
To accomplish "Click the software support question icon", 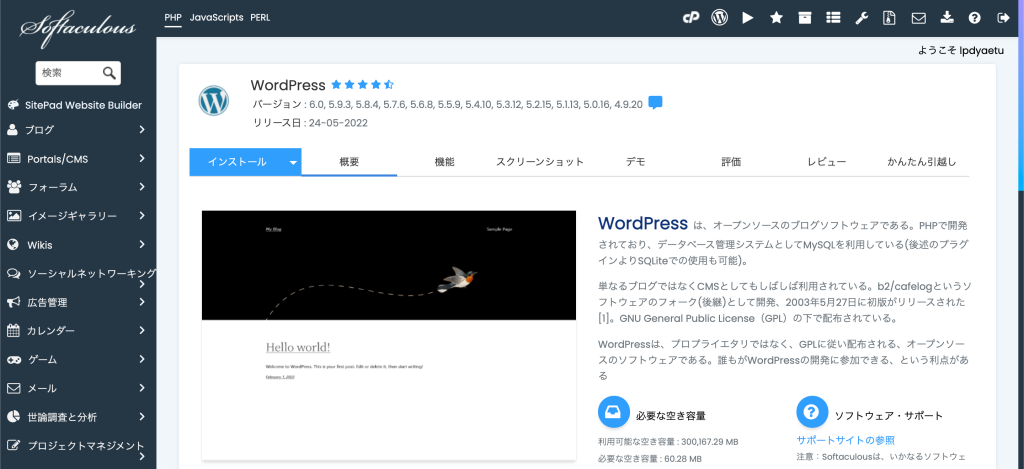I will 812,412.
